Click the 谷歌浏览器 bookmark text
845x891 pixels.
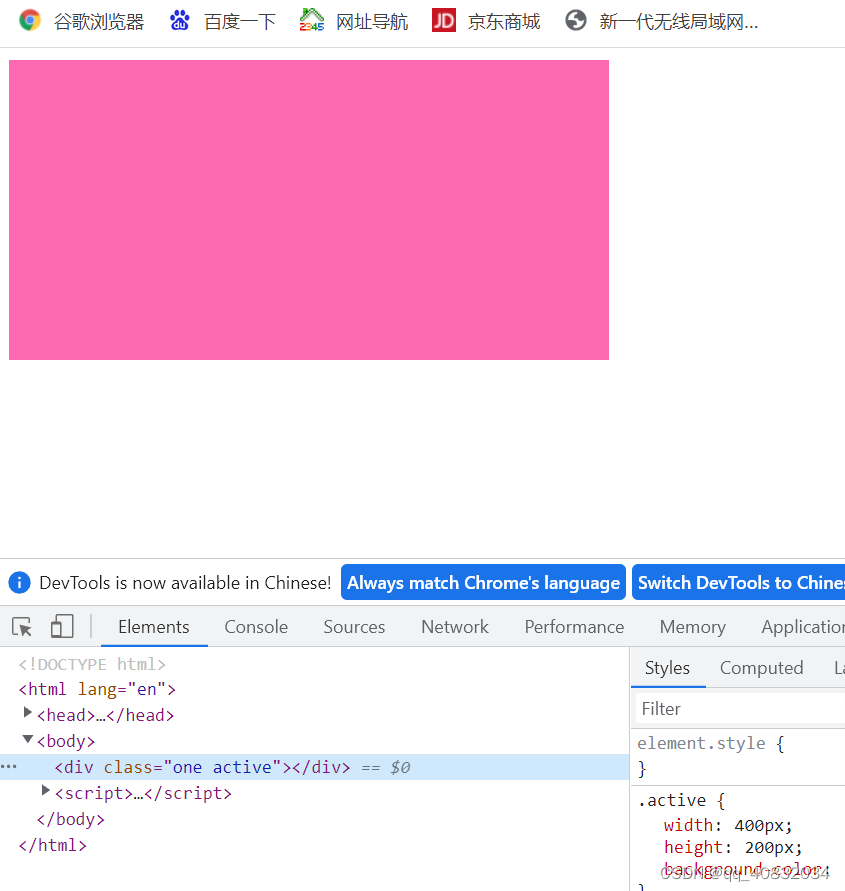(99, 22)
